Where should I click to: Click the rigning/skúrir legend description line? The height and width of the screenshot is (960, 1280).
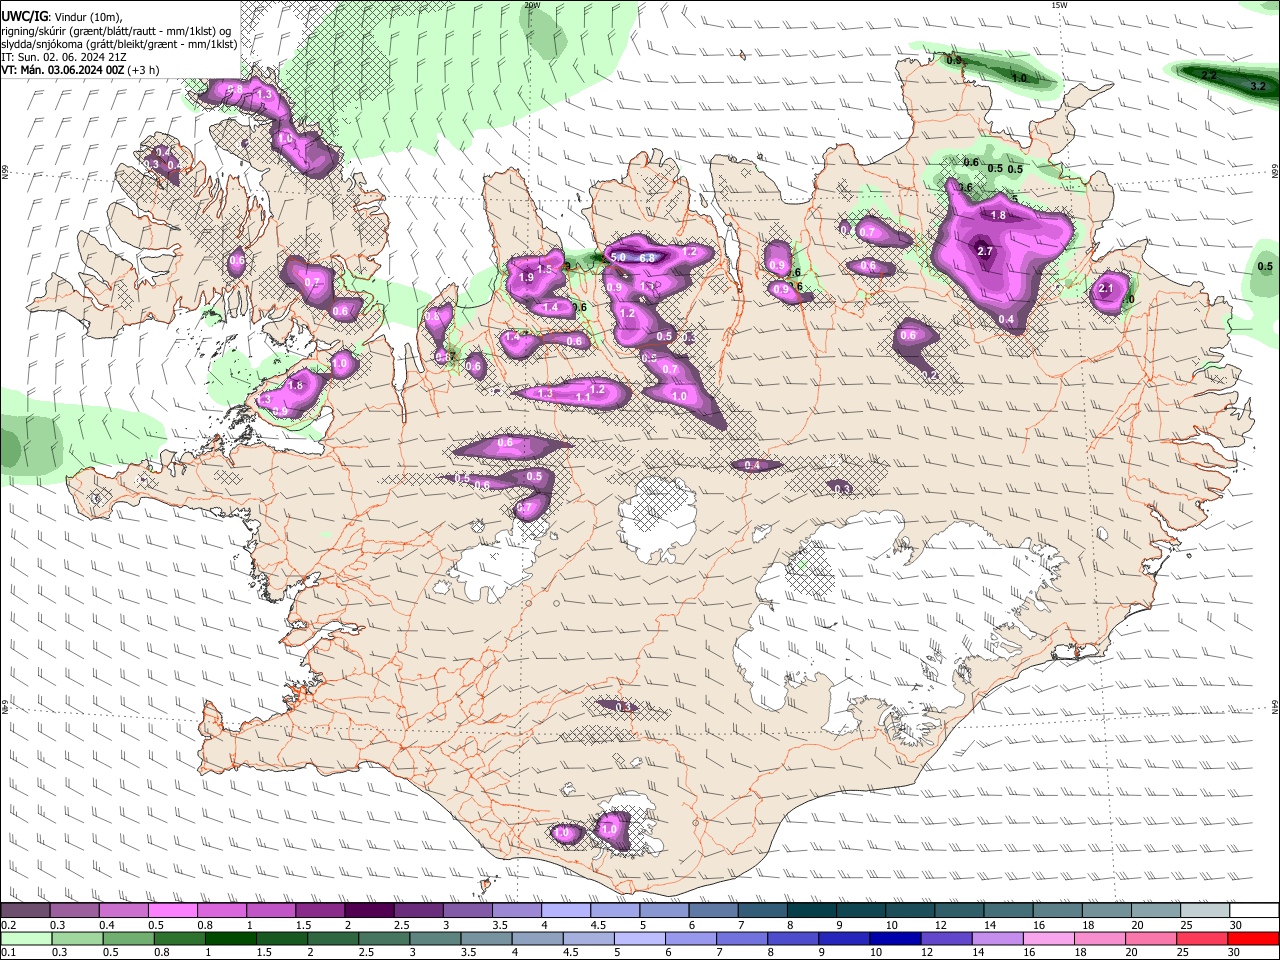[x=115, y=30]
